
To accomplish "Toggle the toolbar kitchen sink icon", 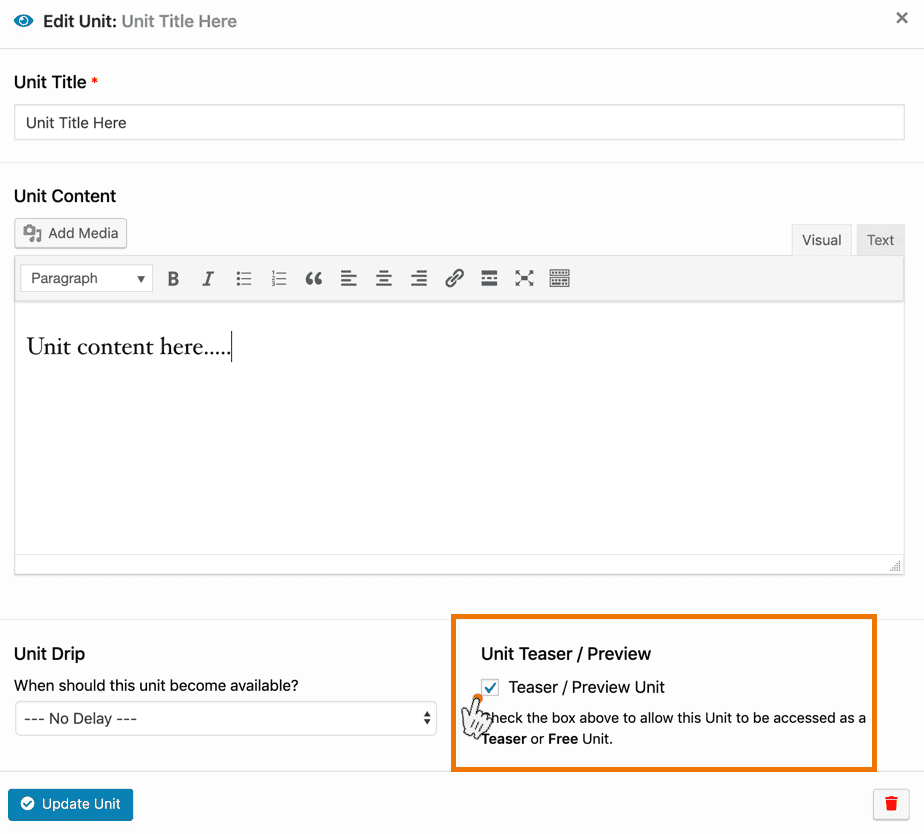I will pos(559,278).
